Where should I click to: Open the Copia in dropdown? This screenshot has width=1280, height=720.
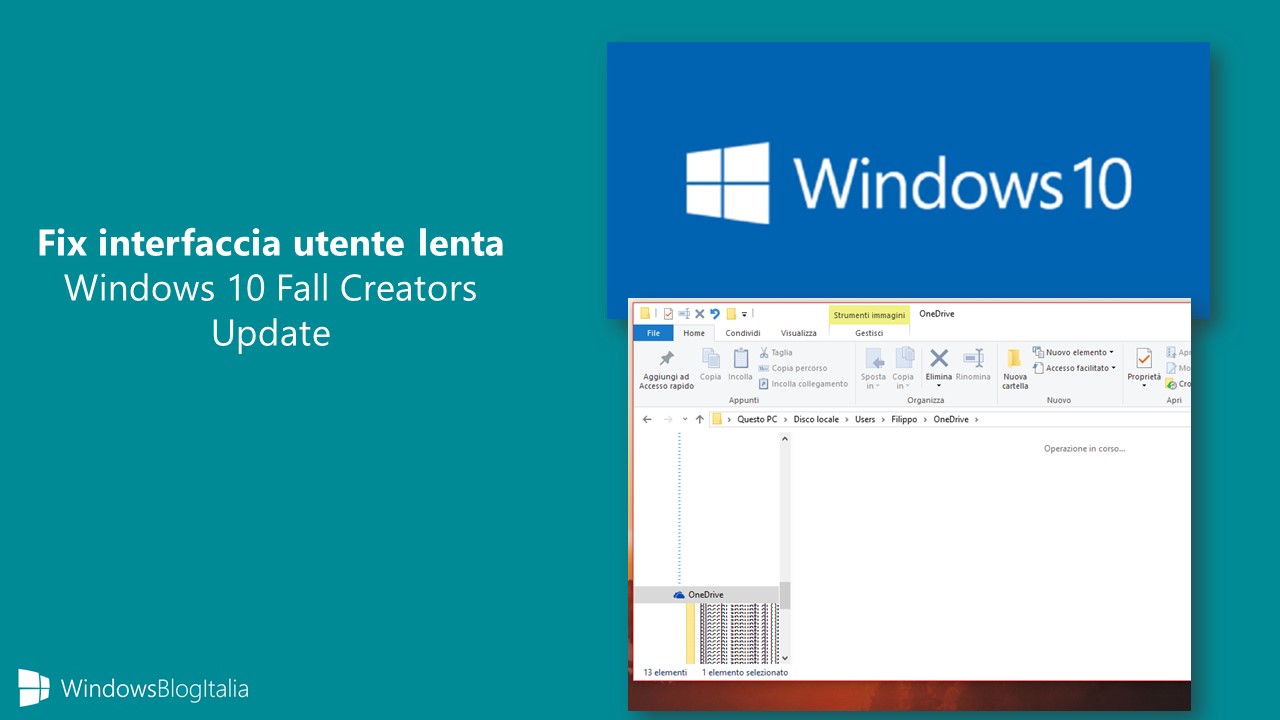point(904,369)
